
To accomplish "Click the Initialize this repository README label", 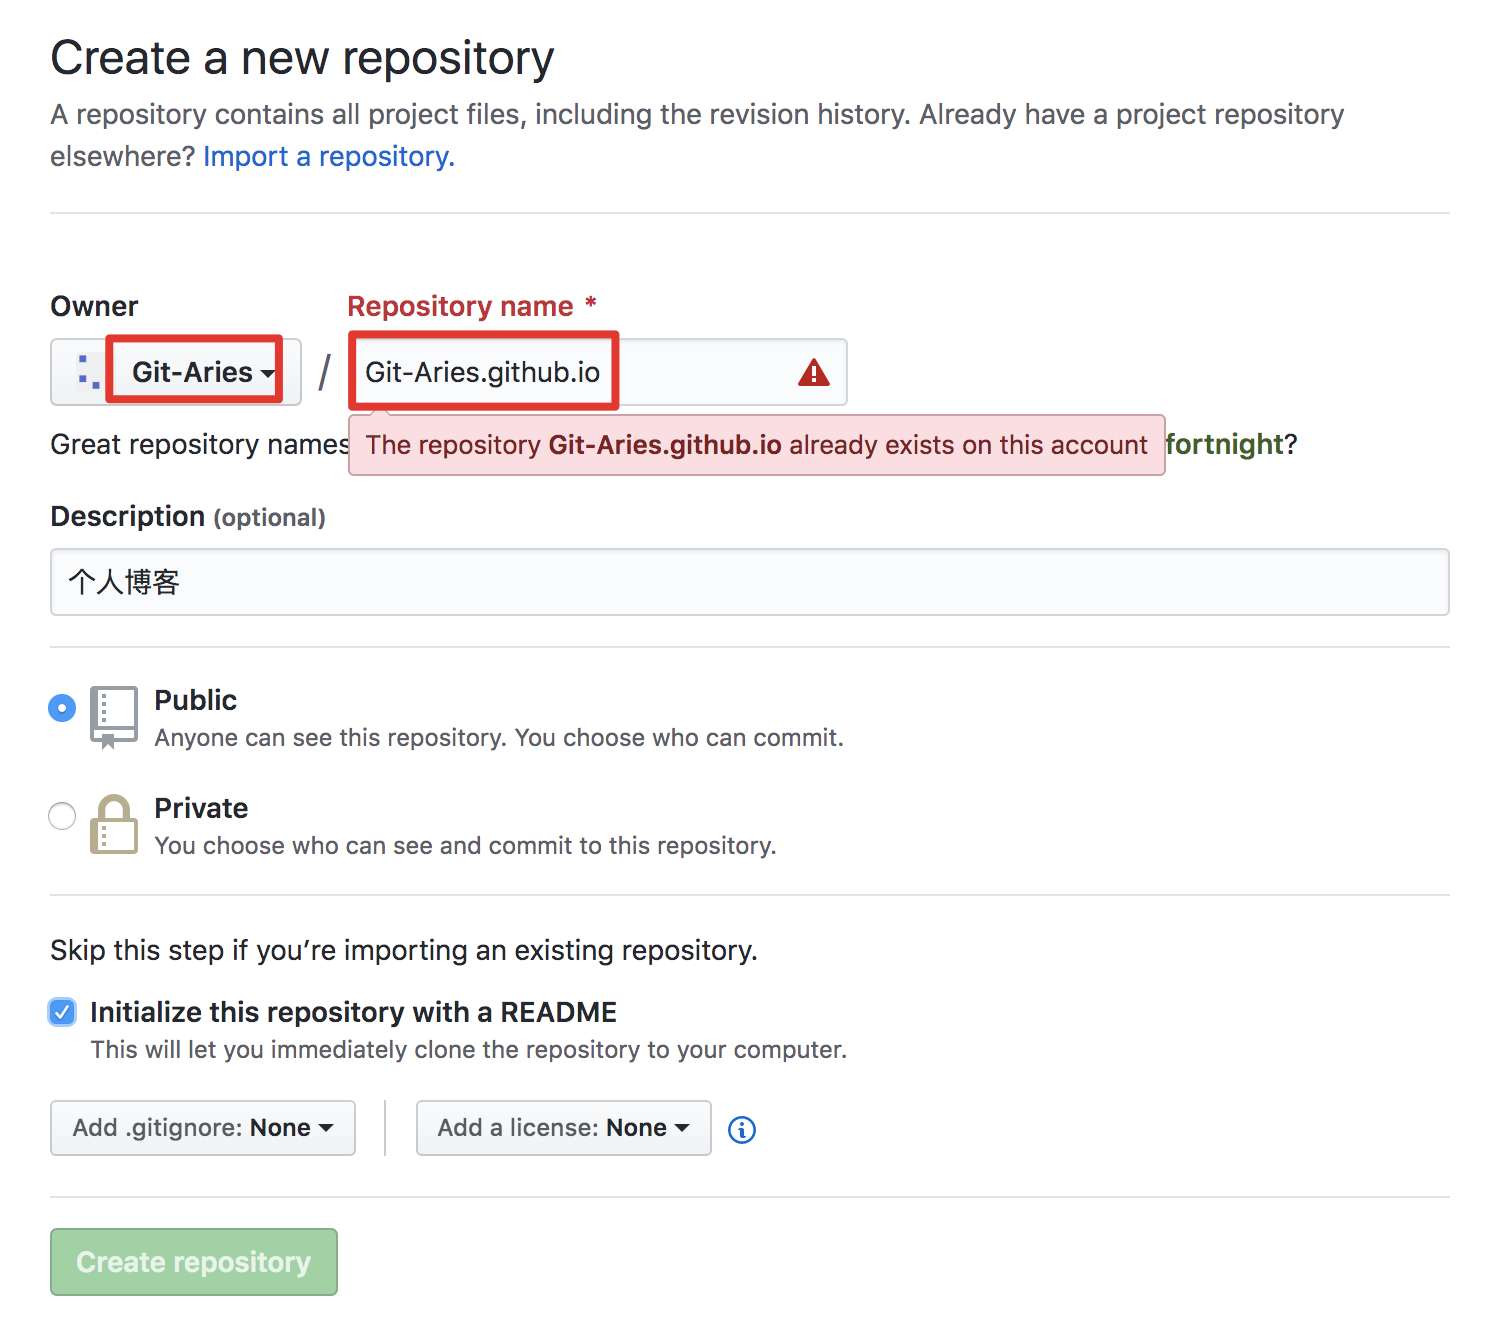I will [x=353, y=1012].
